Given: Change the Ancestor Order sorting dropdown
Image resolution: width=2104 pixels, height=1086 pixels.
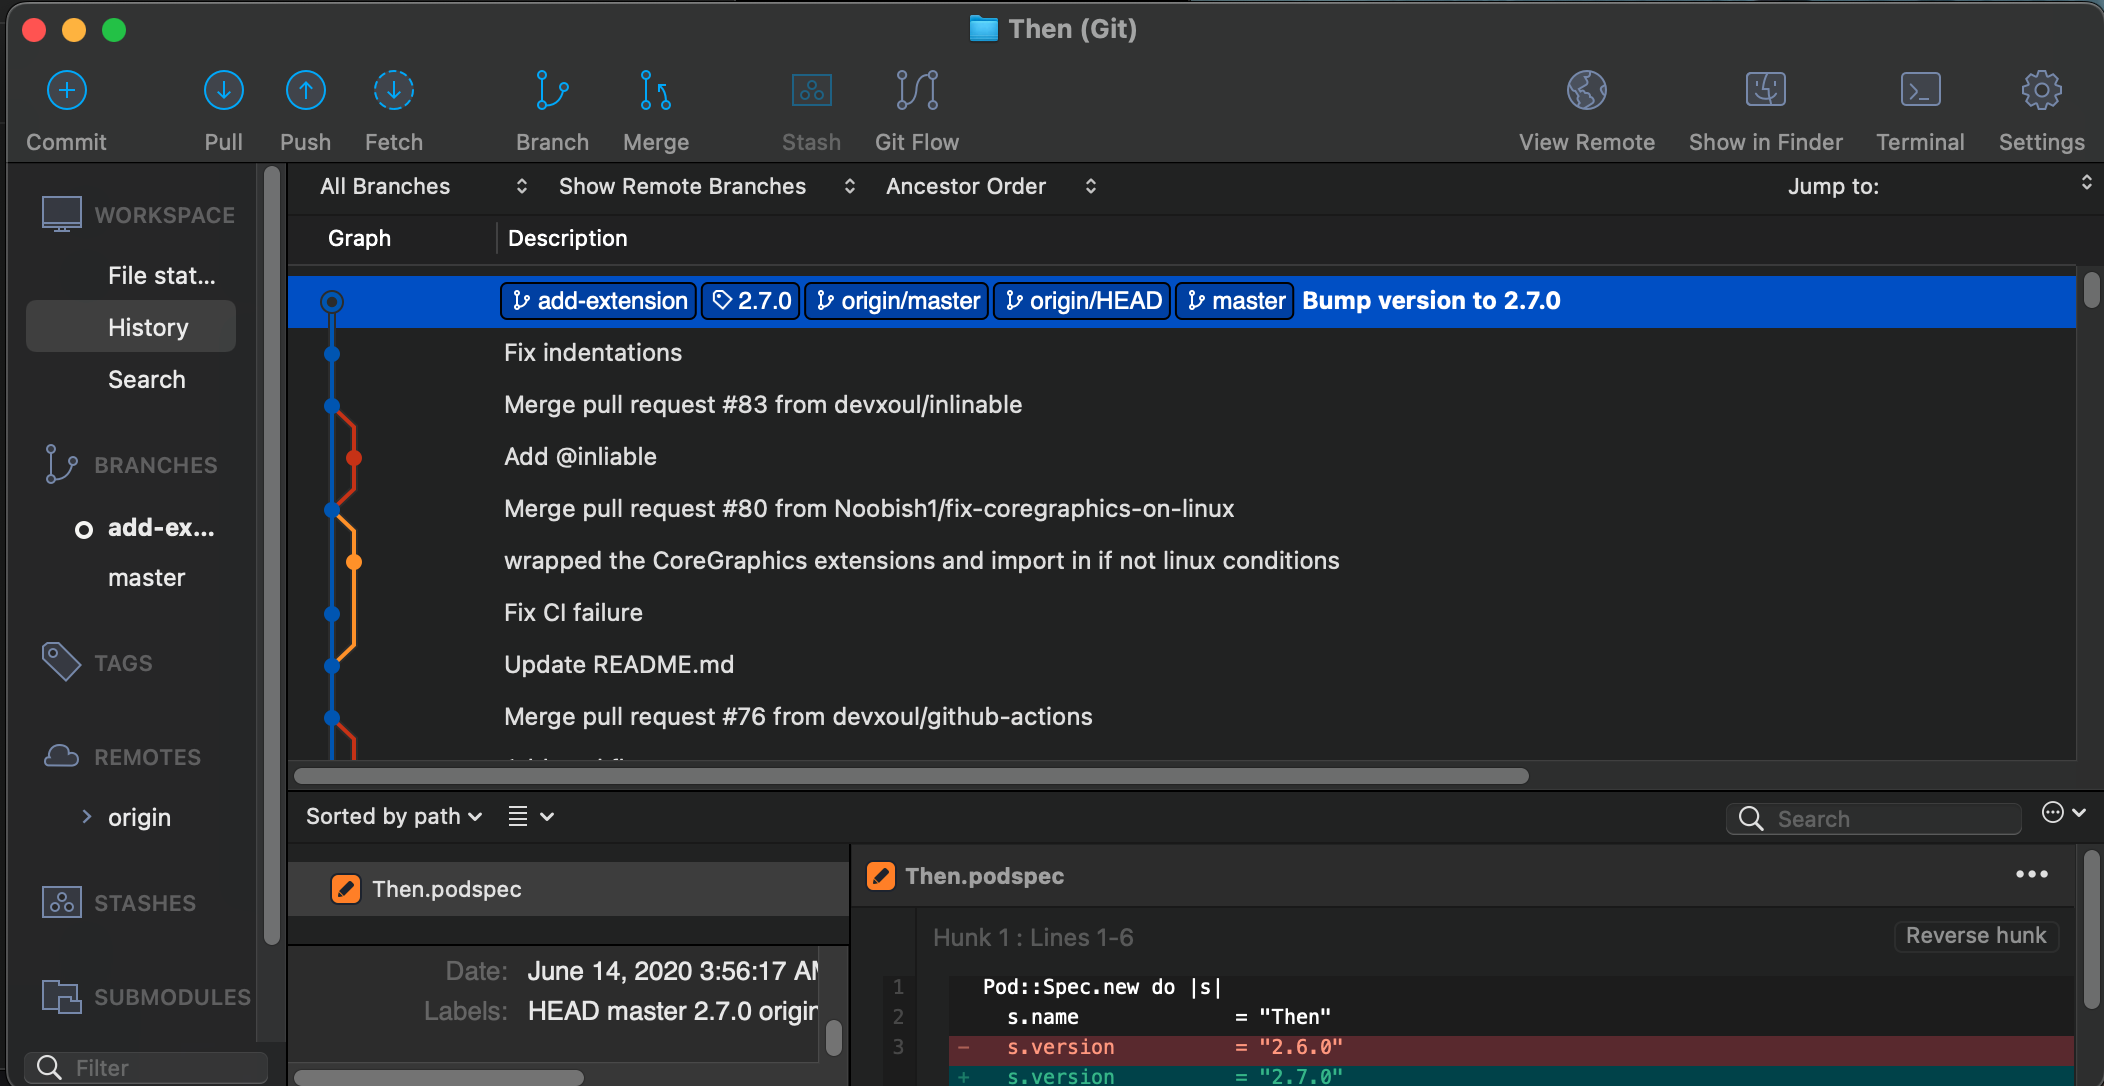Looking at the screenshot, I should pyautogui.click(x=990, y=186).
